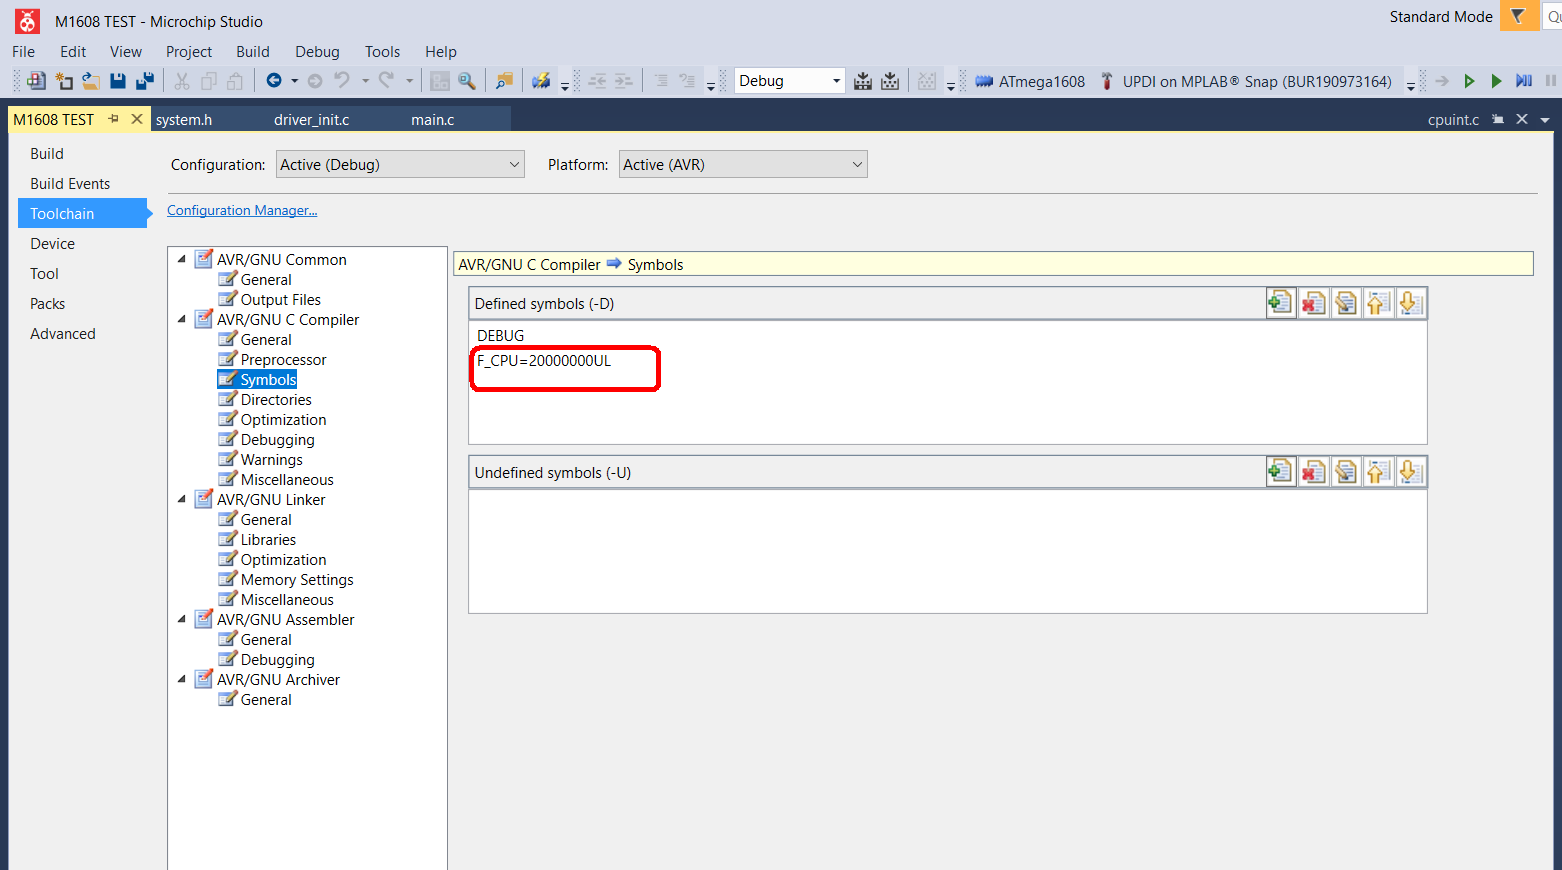Select the F_CPU=20000000UL symbol entry

pyautogui.click(x=544, y=361)
